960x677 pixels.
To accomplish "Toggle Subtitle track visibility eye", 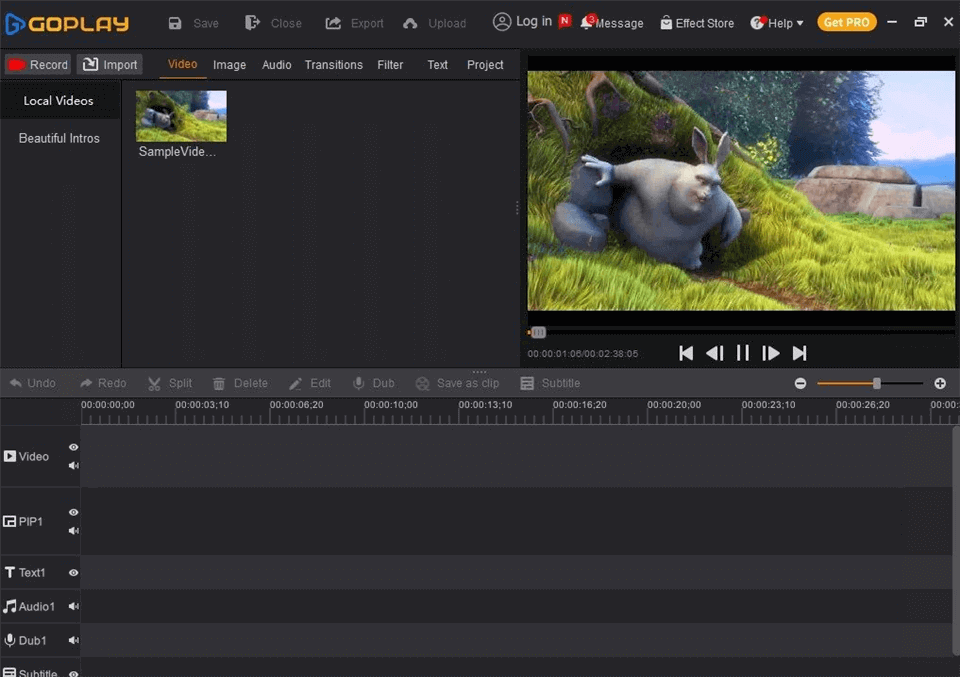I will (73, 673).
